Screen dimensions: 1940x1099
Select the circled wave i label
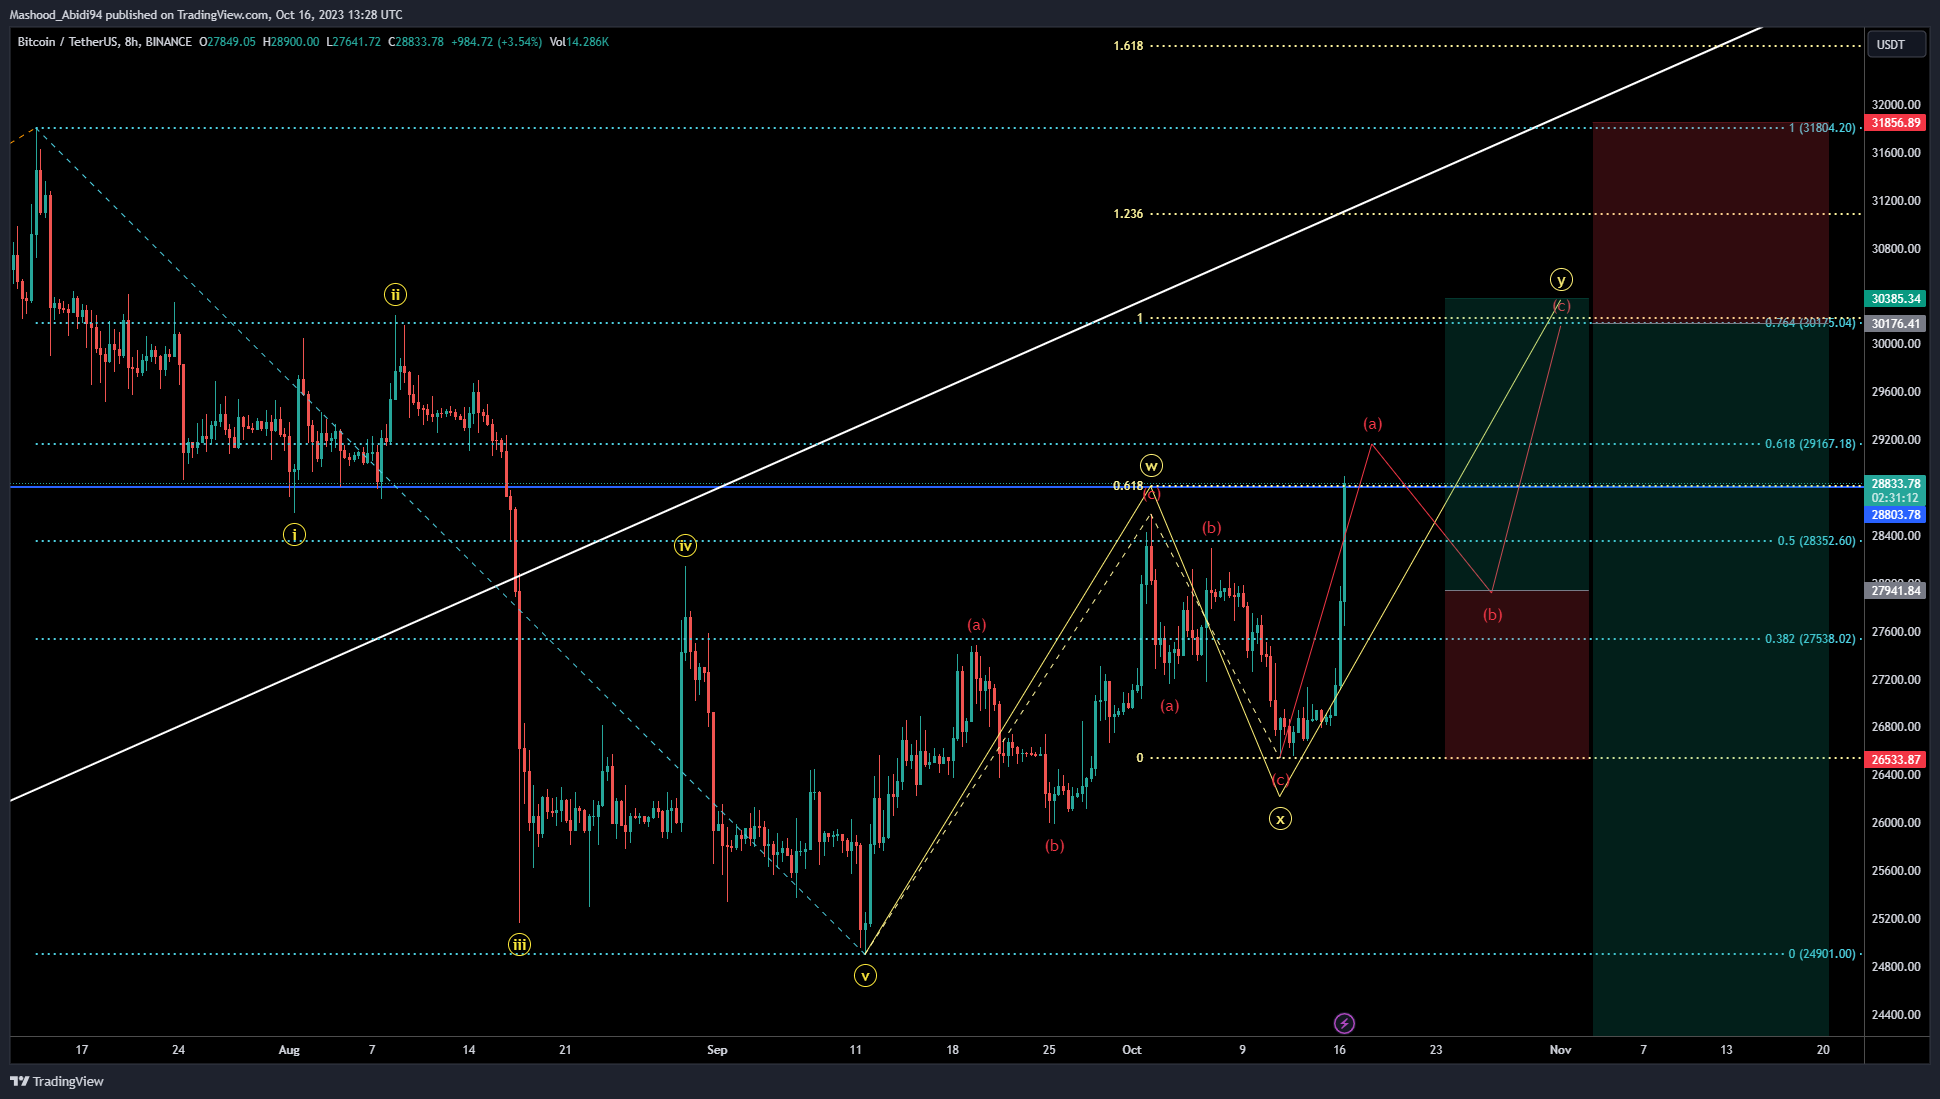click(x=294, y=535)
